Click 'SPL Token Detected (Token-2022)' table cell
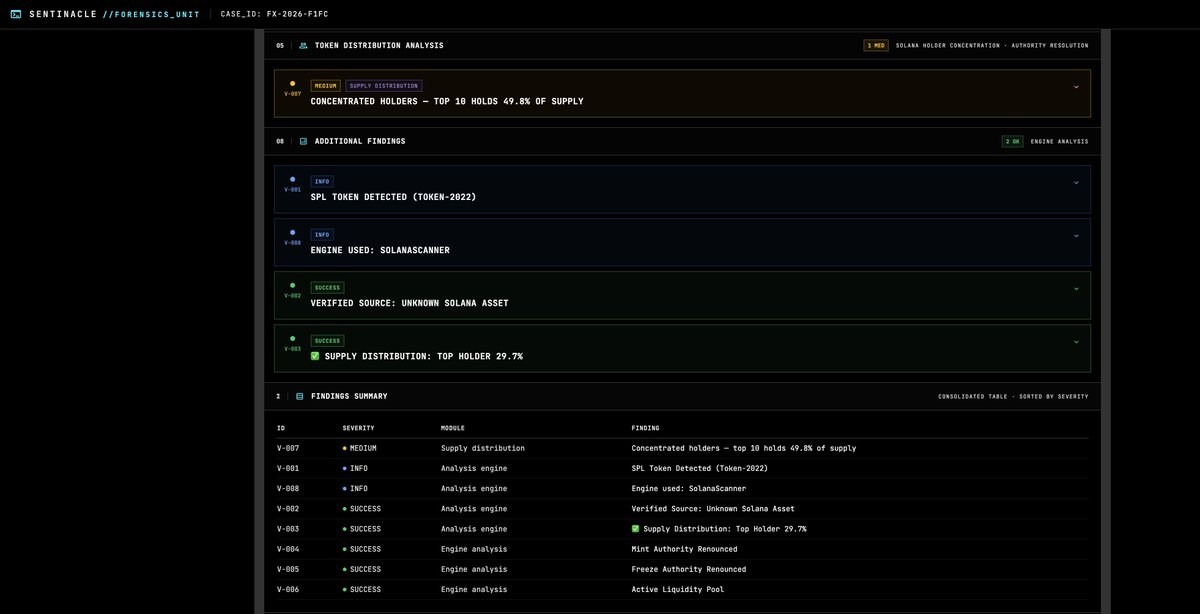 coord(700,468)
